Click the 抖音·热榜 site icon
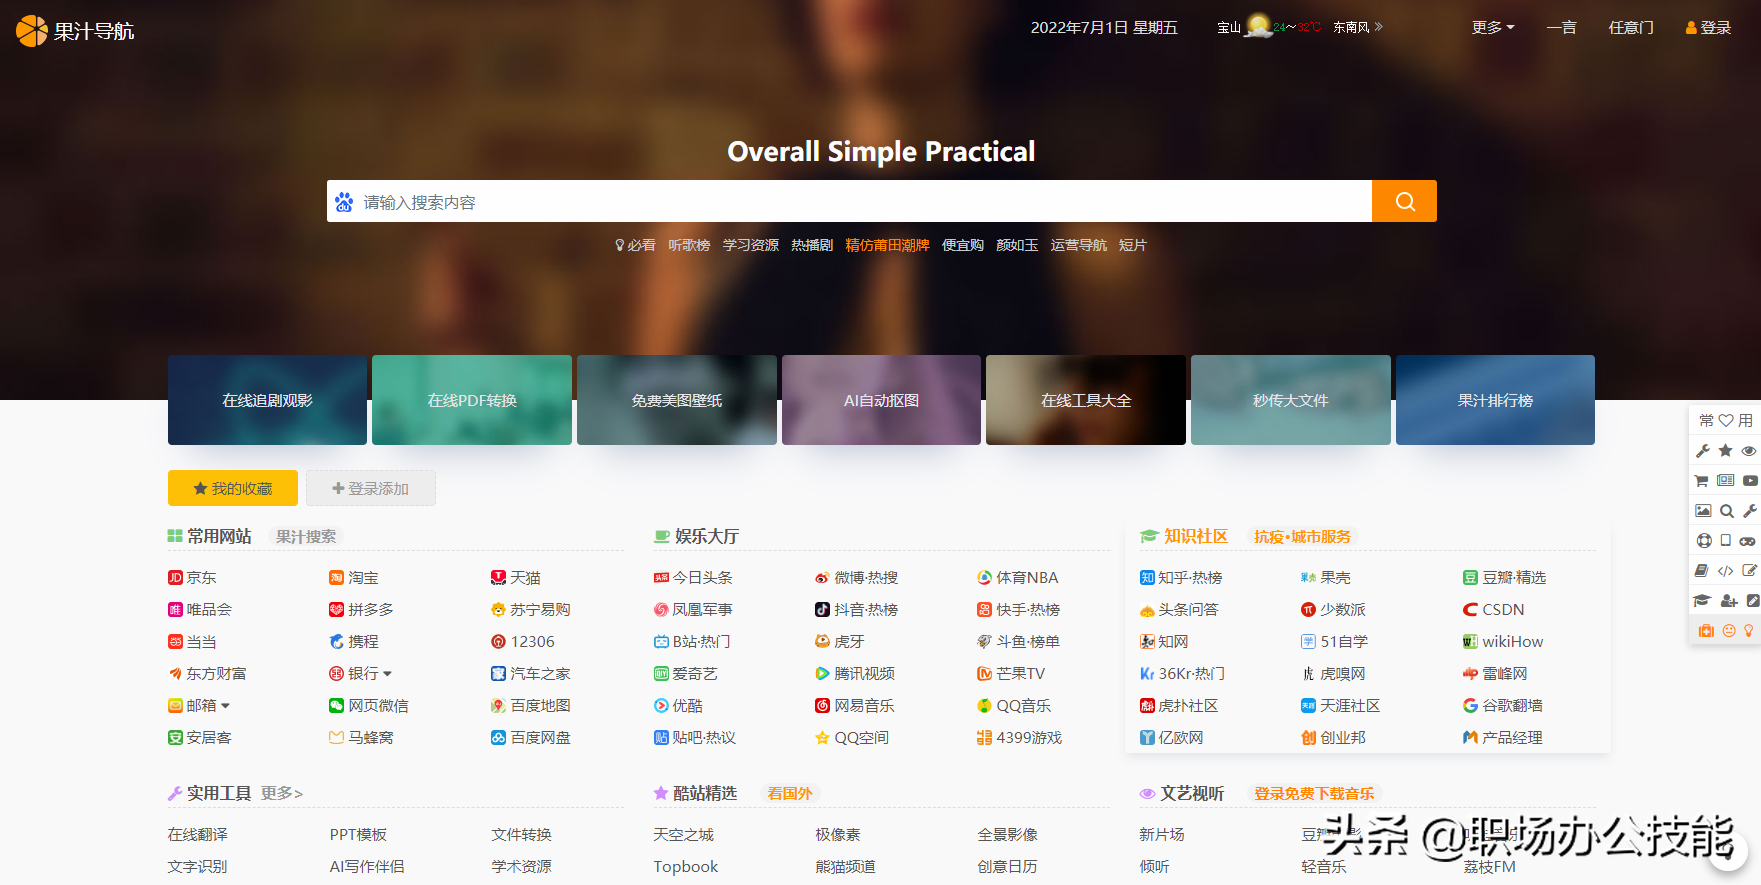The width and height of the screenshot is (1761, 885). [x=822, y=610]
